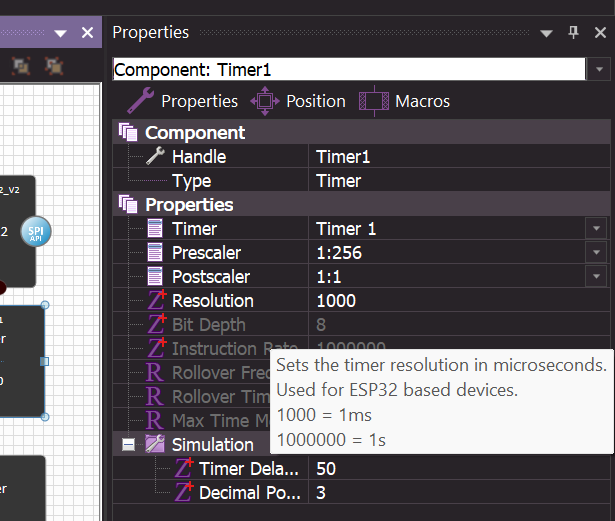This screenshot has width=615, height=521.
Task: Click the Timer Delay Z icon
Action: click(184, 468)
